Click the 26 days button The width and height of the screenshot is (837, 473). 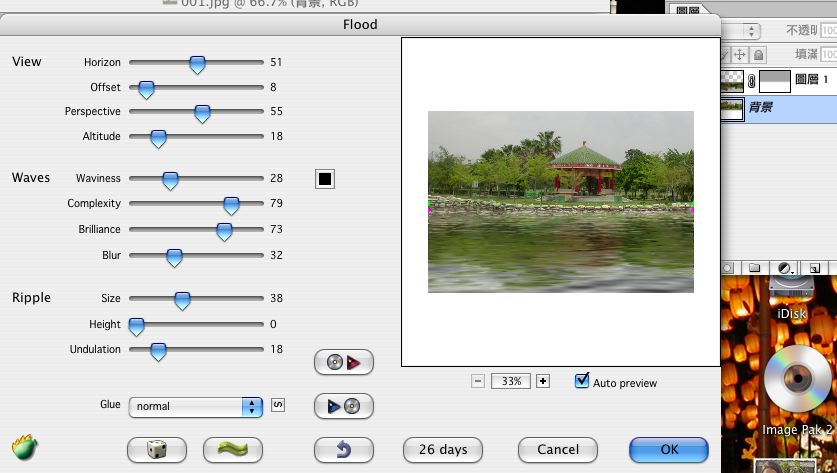(x=443, y=450)
